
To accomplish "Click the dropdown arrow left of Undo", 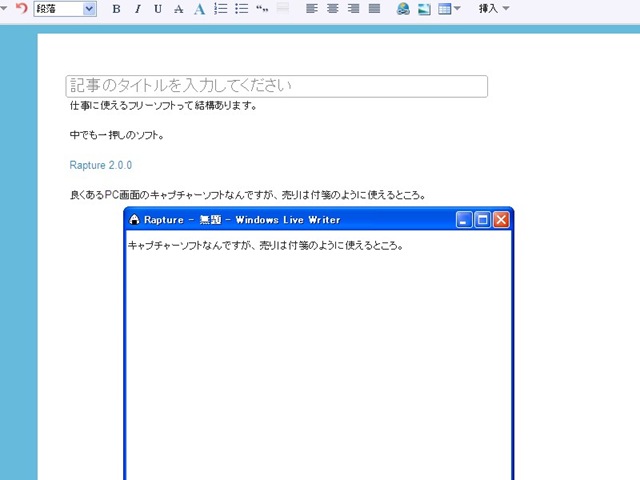I will 4,8.
